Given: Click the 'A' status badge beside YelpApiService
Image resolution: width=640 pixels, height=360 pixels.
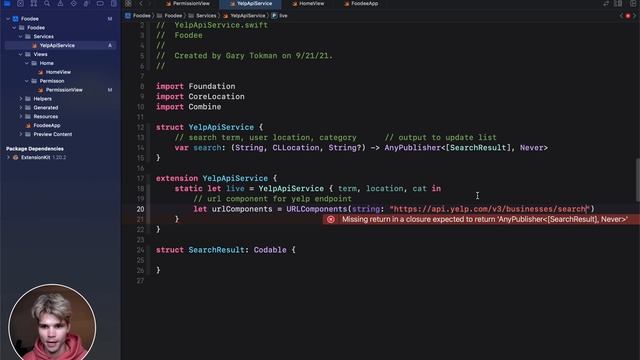Looking at the screenshot, I should 110,45.
